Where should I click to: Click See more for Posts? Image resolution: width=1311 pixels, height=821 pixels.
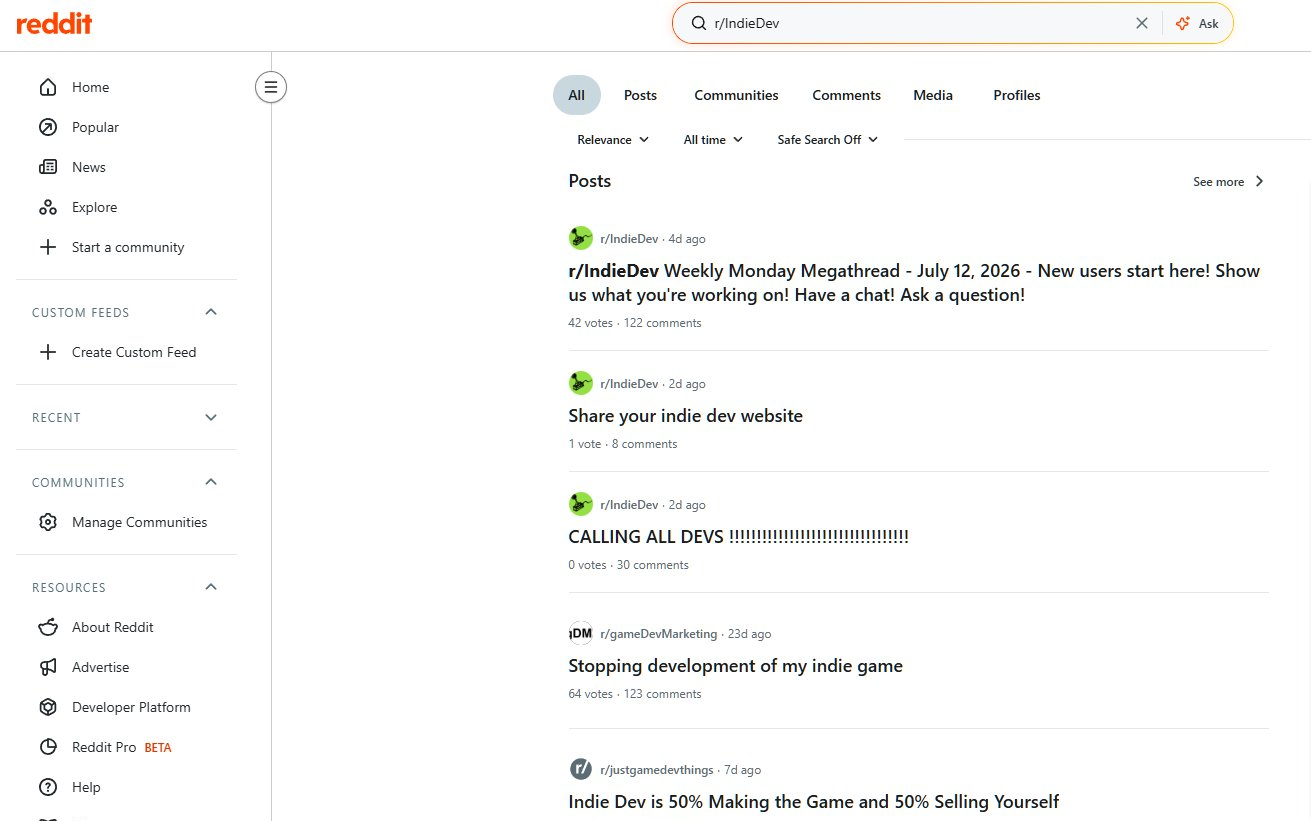coord(1229,181)
